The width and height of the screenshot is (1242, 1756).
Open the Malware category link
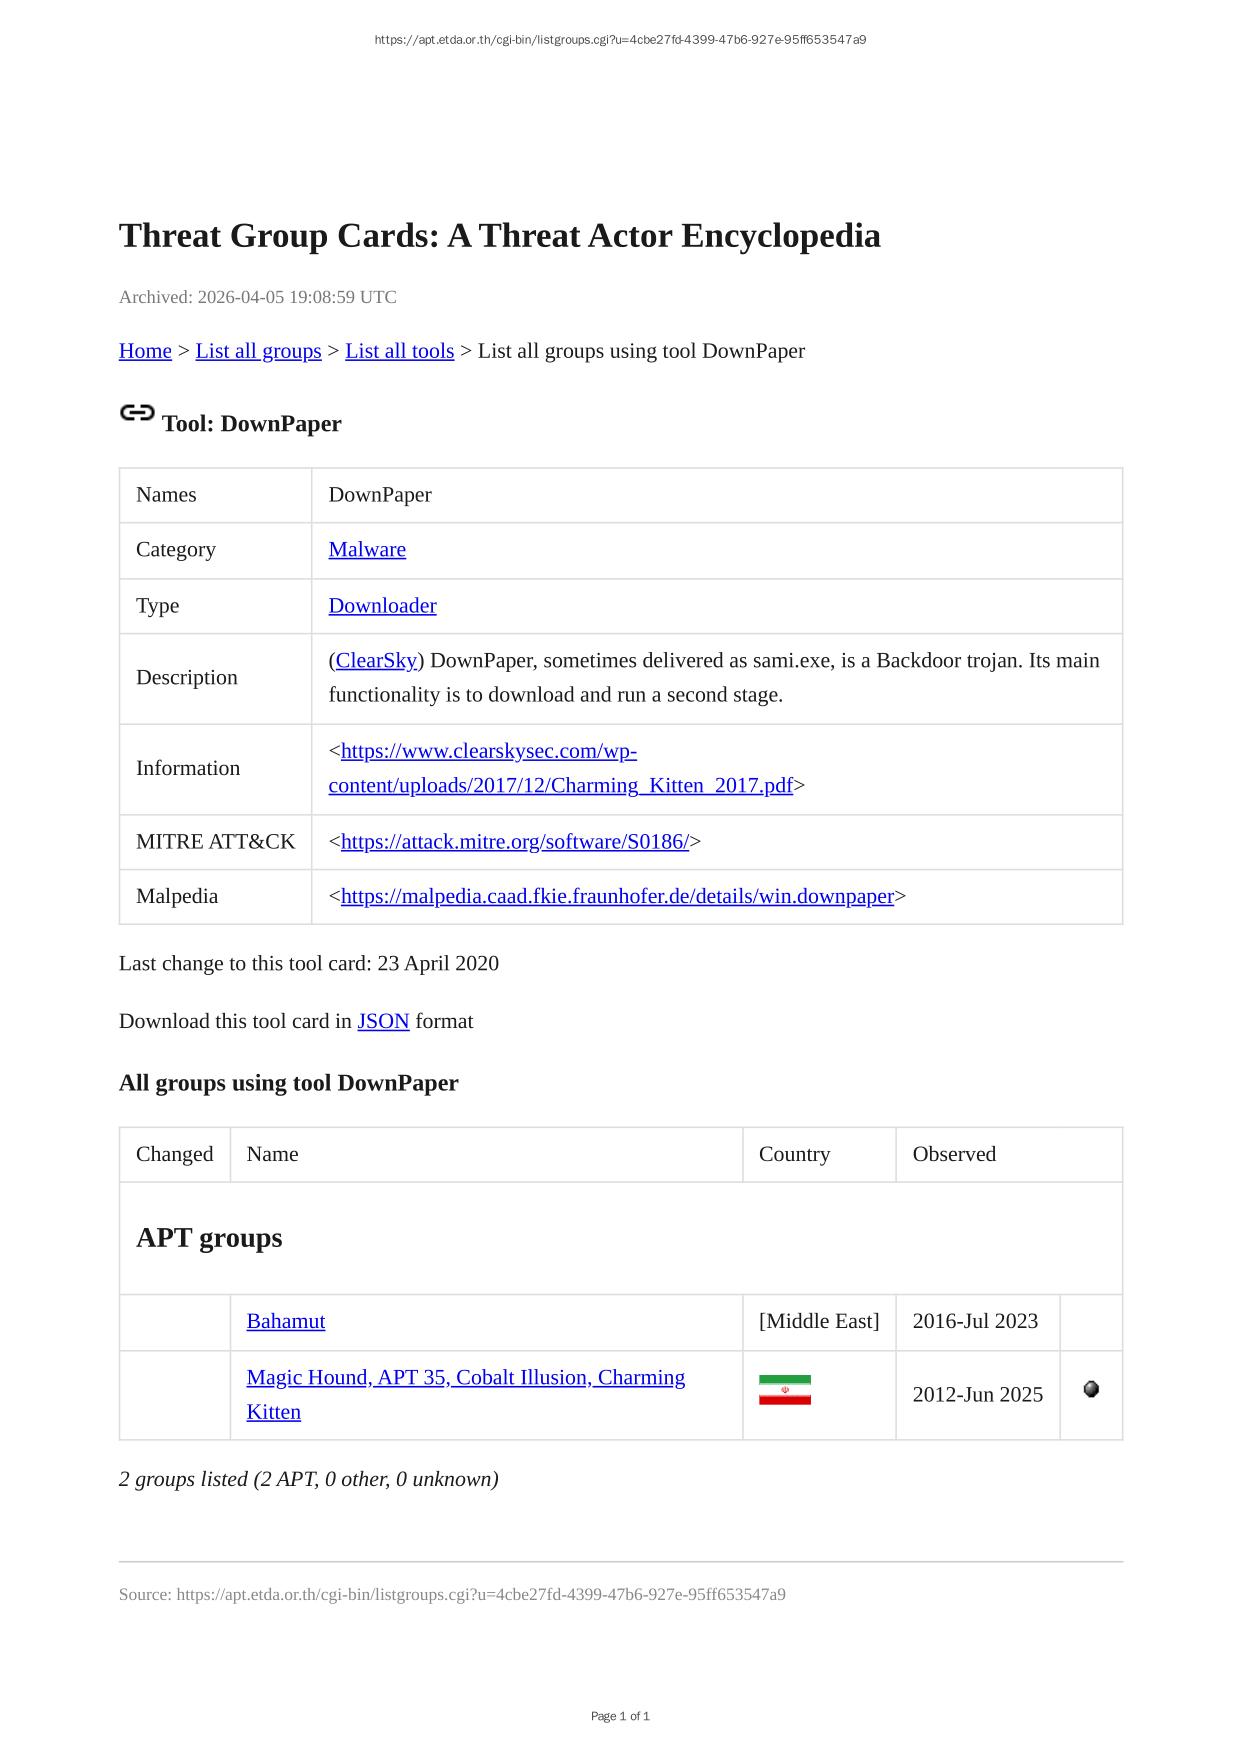(x=367, y=550)
